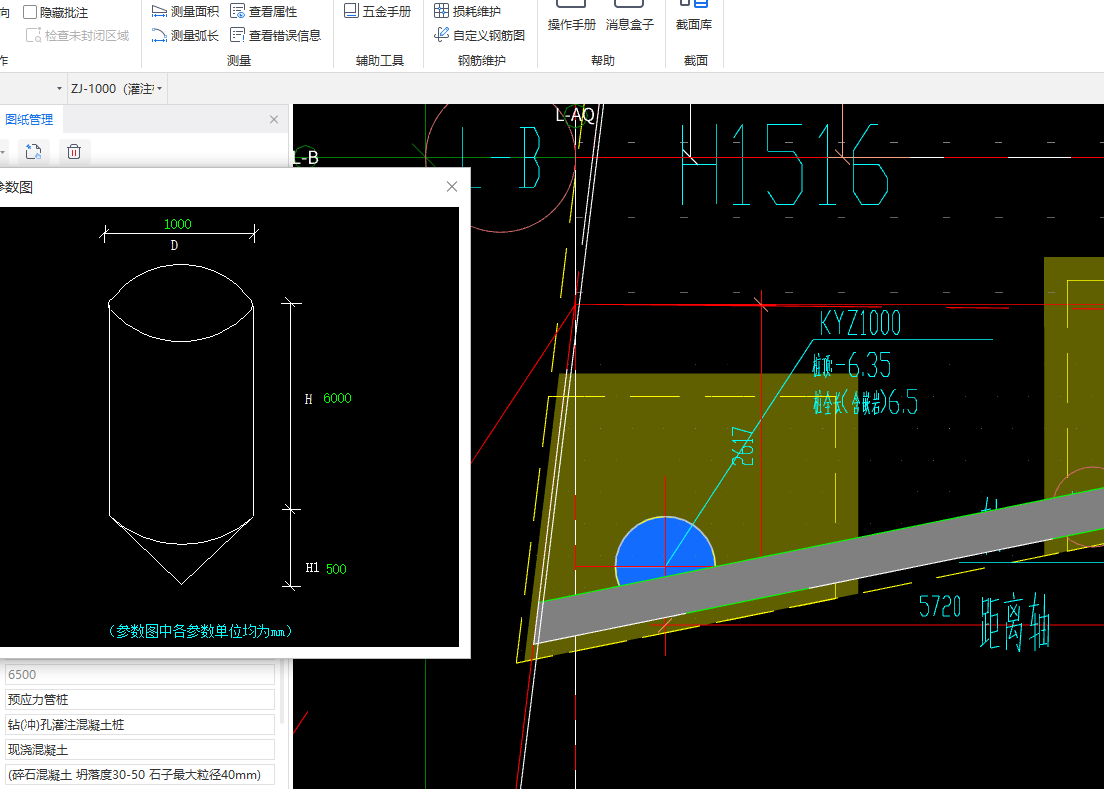Click the cyan note under the 参数图
The image size is (1104, 789).
click(x=201, y=631)
